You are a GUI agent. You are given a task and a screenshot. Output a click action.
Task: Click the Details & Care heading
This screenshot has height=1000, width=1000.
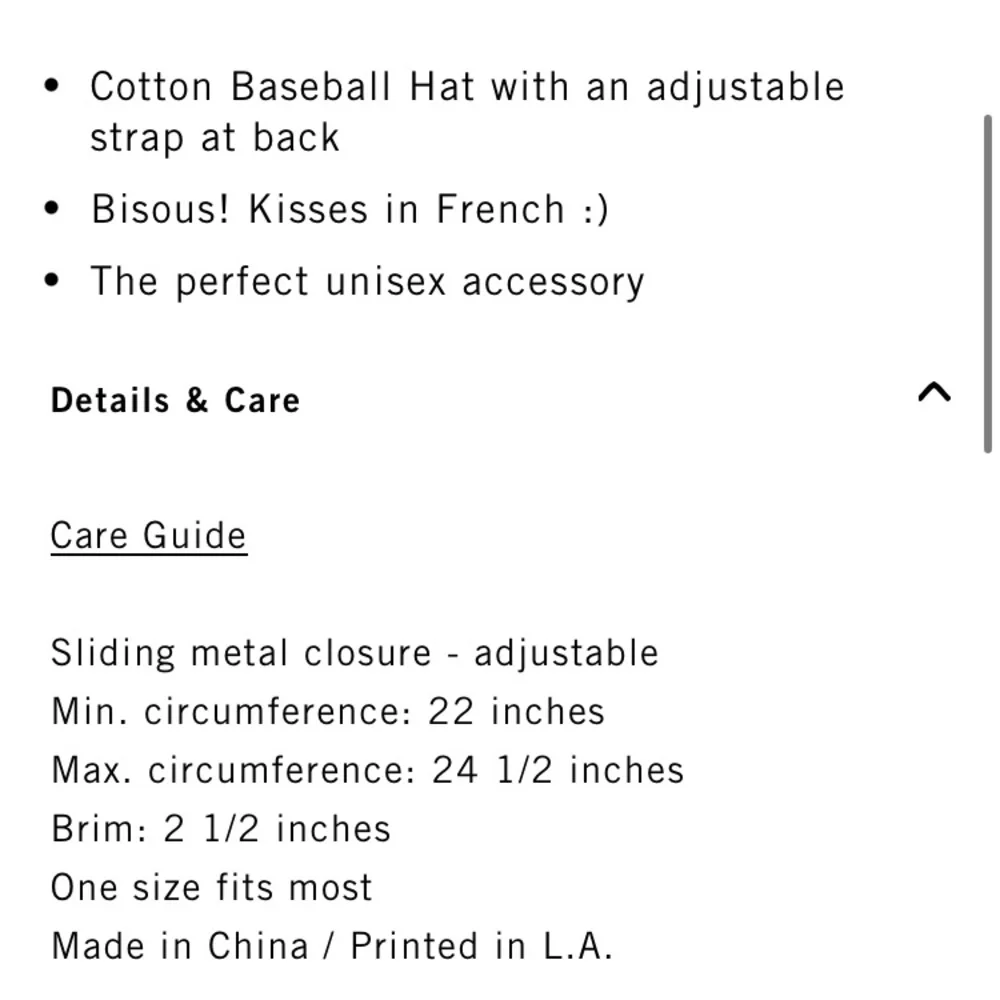[175, 400]
